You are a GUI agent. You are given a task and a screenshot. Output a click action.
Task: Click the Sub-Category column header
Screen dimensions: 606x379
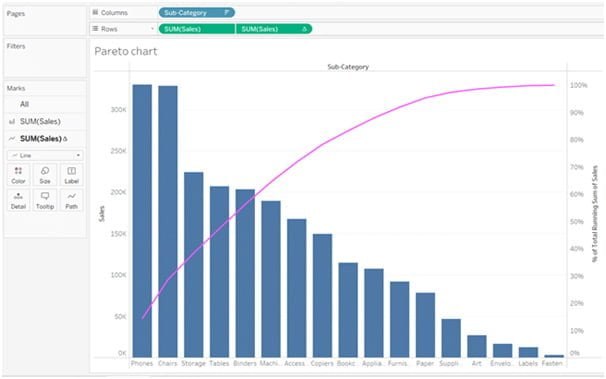click(x=348, y=67)
